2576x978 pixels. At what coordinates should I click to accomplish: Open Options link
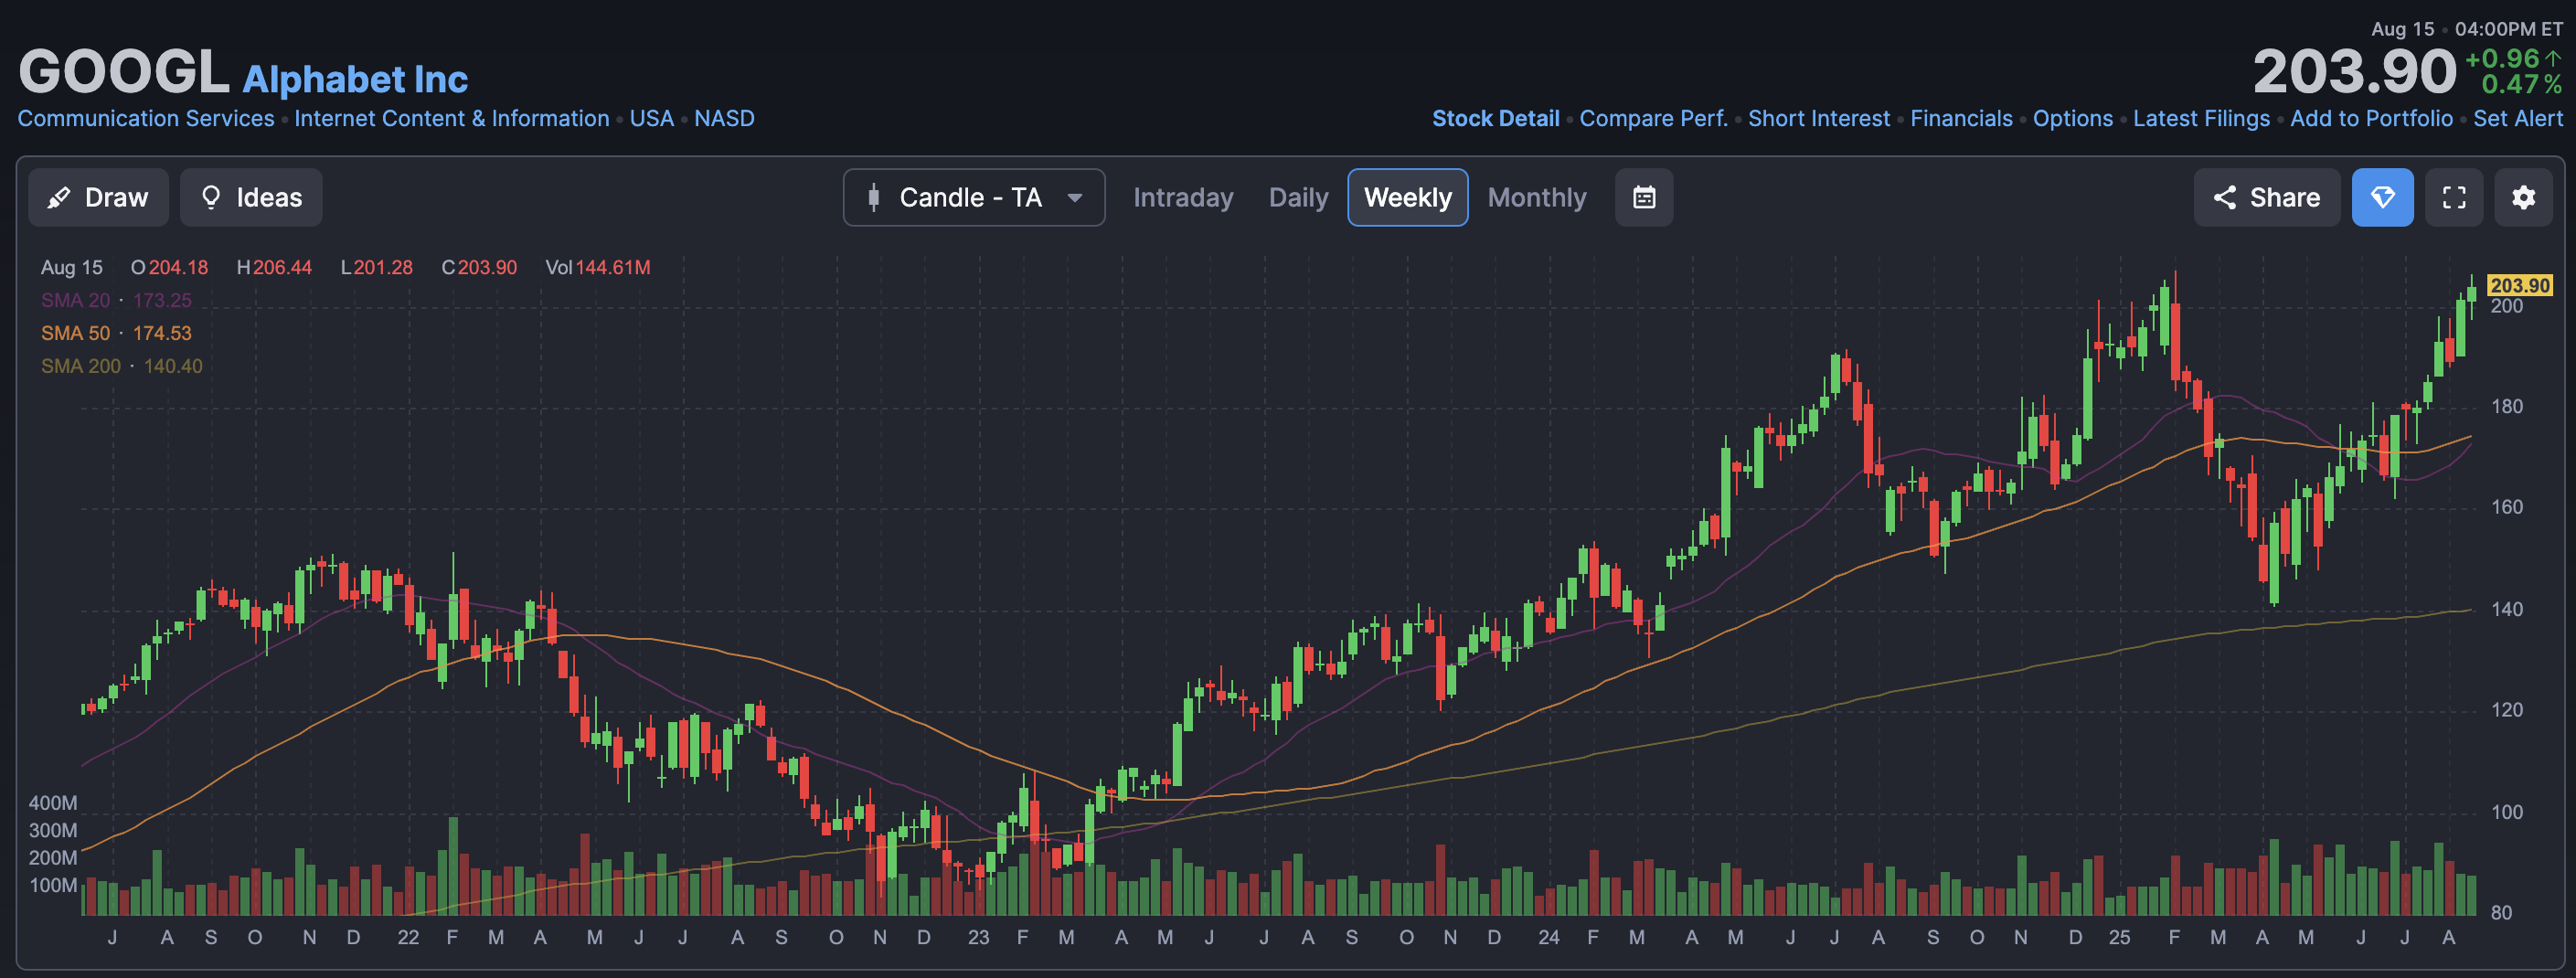(2072, 118)
